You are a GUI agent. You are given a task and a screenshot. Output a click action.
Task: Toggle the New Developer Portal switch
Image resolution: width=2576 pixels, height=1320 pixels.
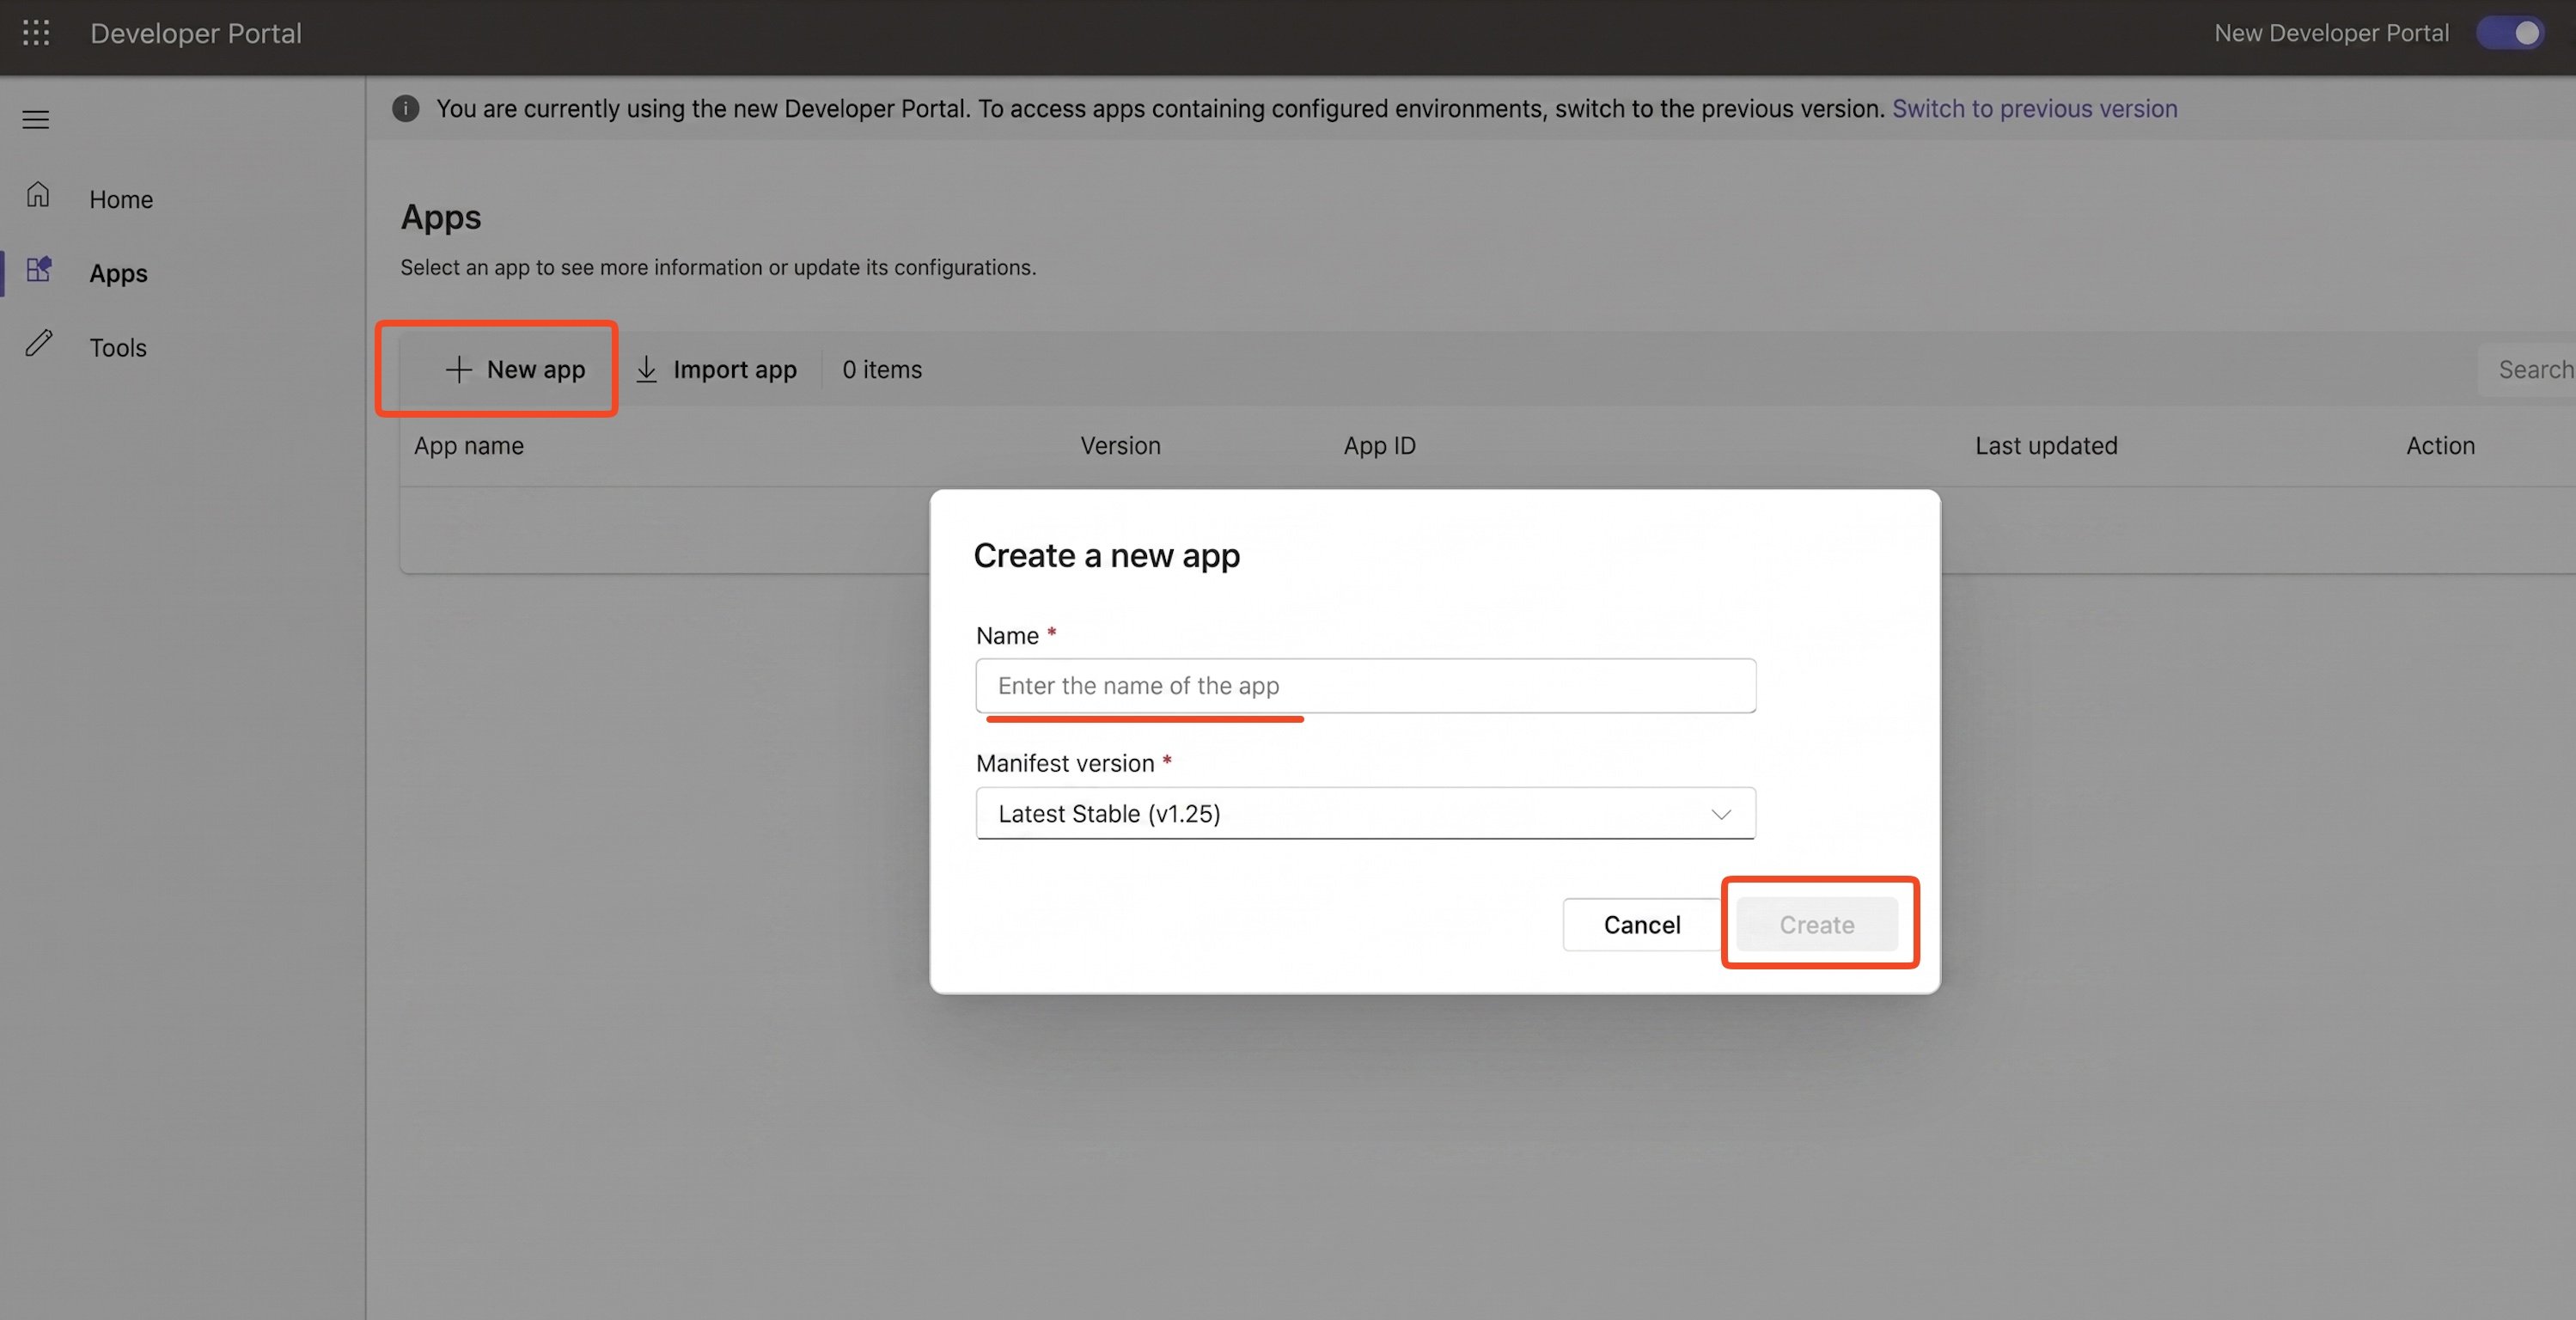(x=2510, y=33)
